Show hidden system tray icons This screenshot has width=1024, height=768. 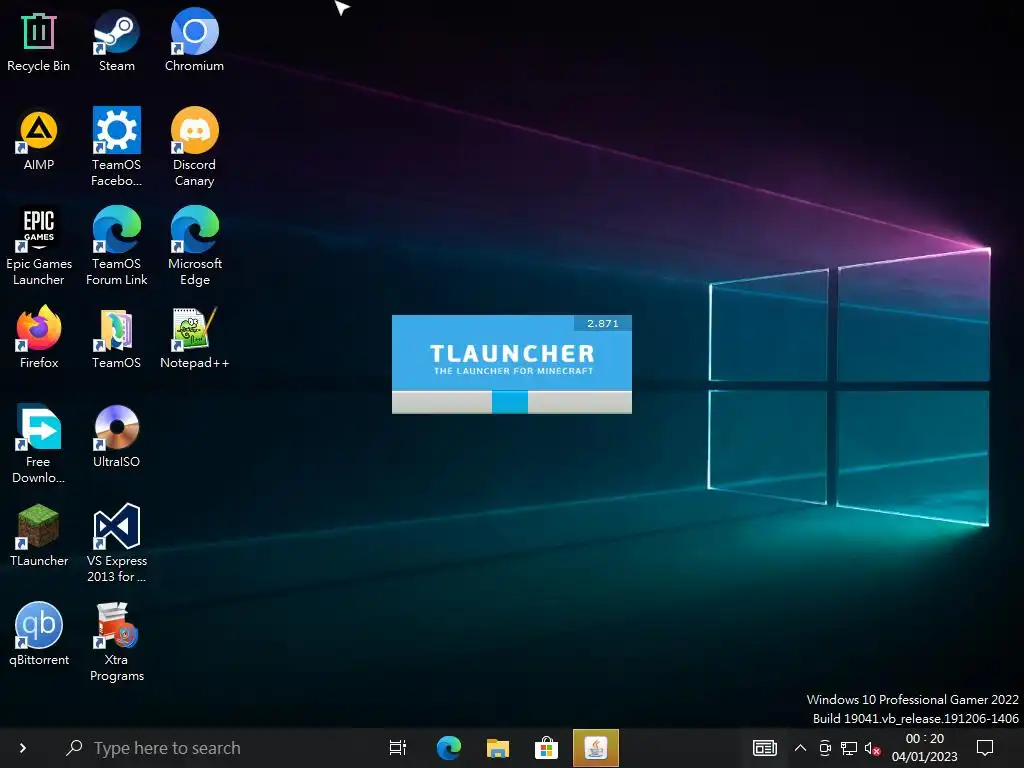point(800,748)
